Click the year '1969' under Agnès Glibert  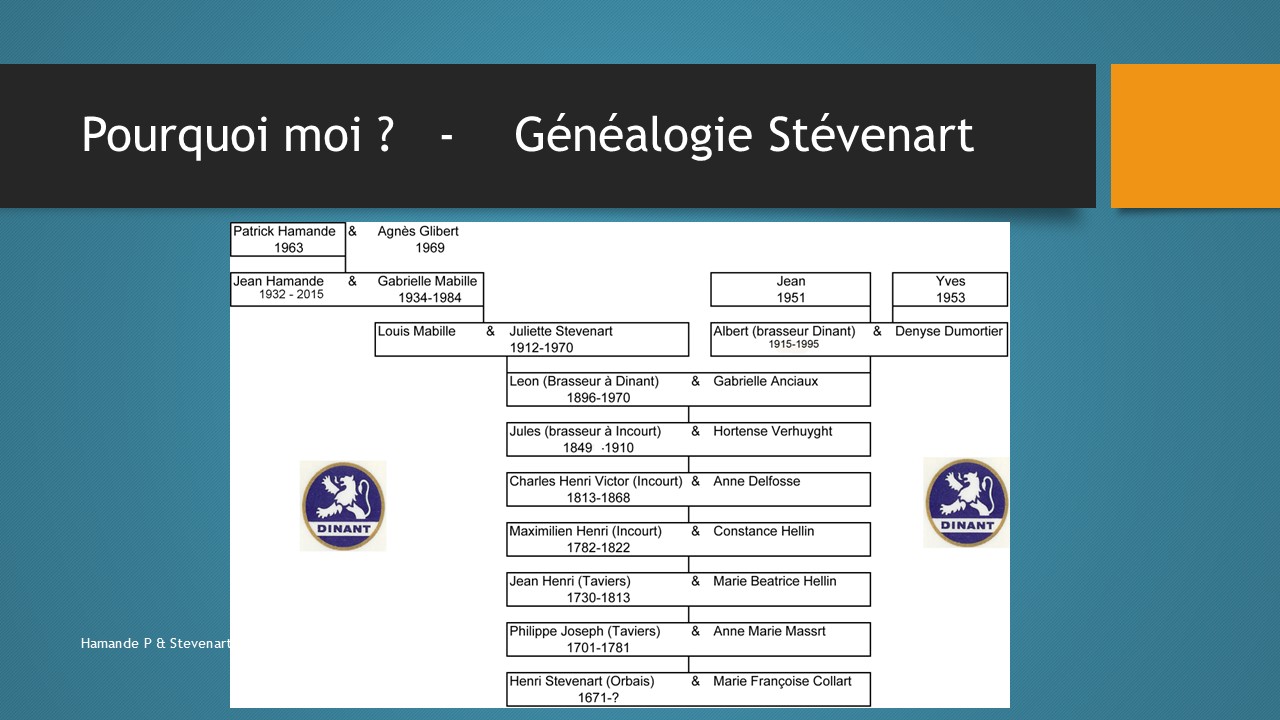click(430, 247)
